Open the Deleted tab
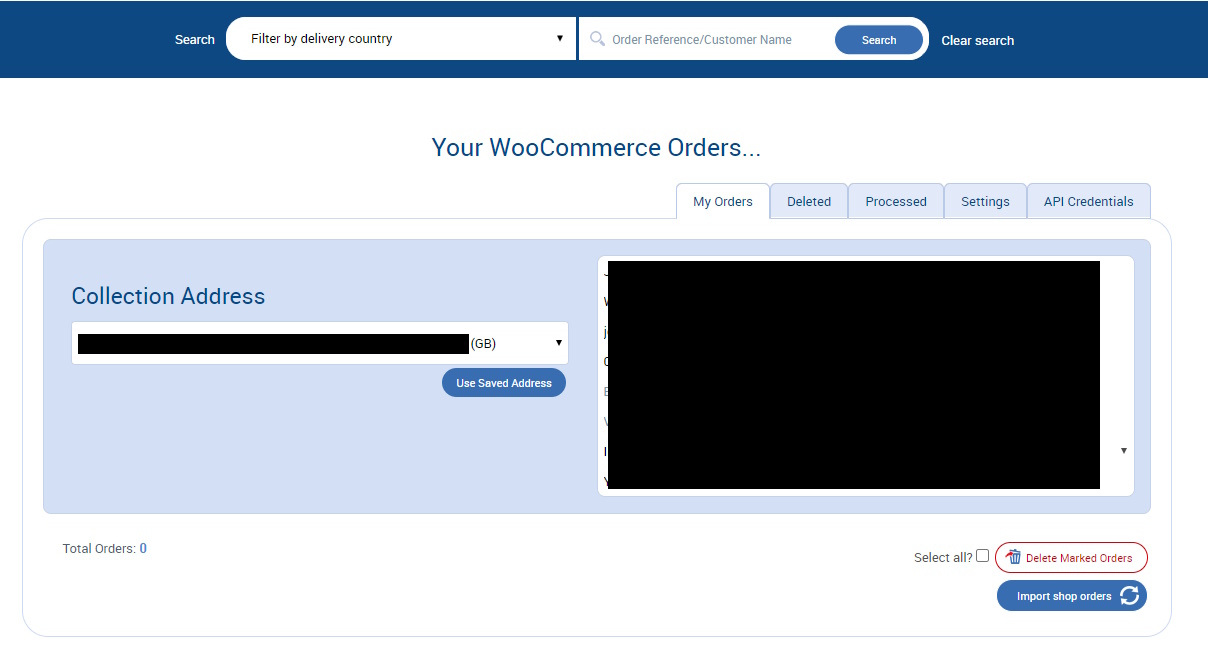Image resolution: width=1208 pixels, height=652 pixels. (809, 201)
